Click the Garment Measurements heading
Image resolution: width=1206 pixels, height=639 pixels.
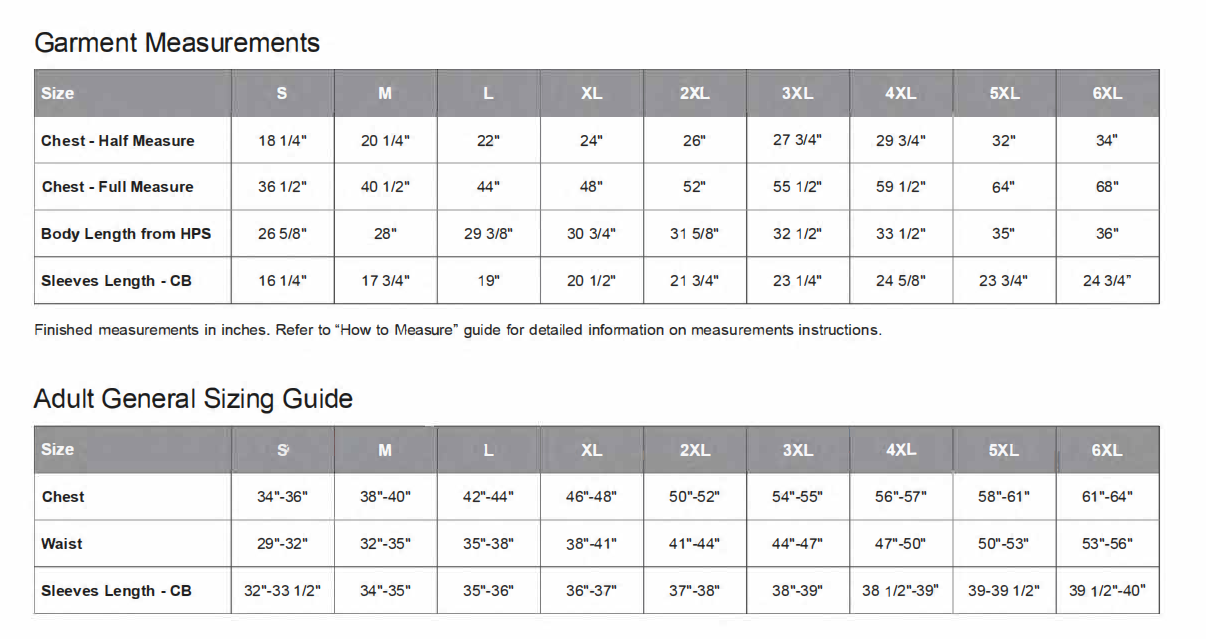tap(177, 43)
